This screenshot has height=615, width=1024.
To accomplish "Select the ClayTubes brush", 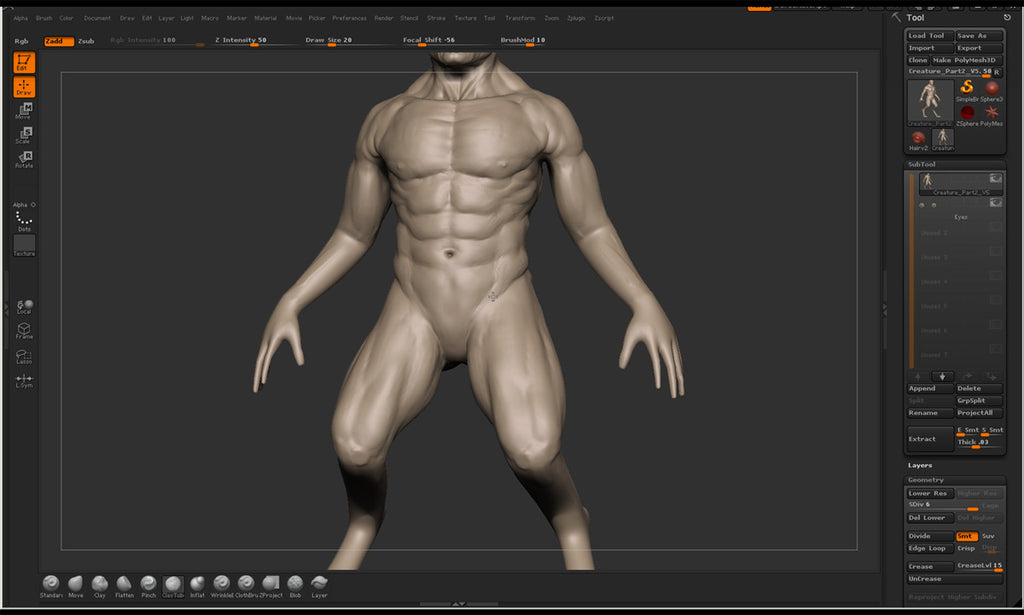I will coord(172,583).
